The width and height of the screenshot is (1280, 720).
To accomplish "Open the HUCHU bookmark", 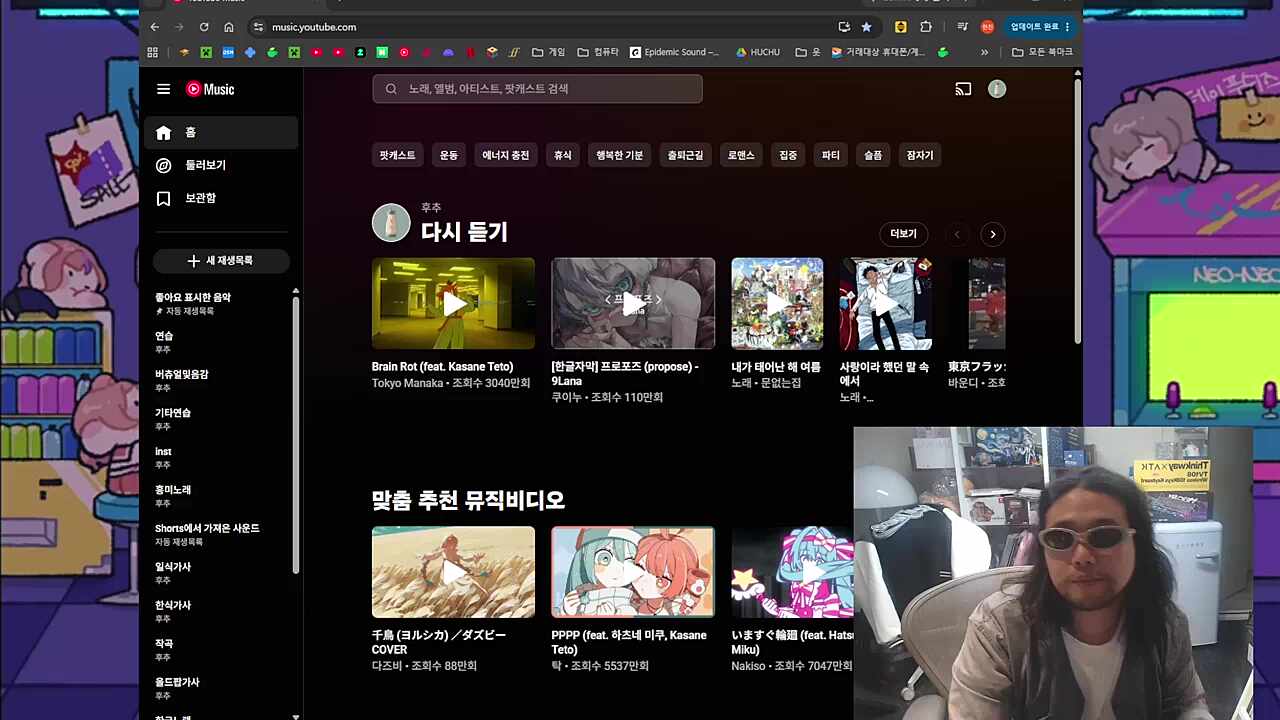I will point(757,52).
